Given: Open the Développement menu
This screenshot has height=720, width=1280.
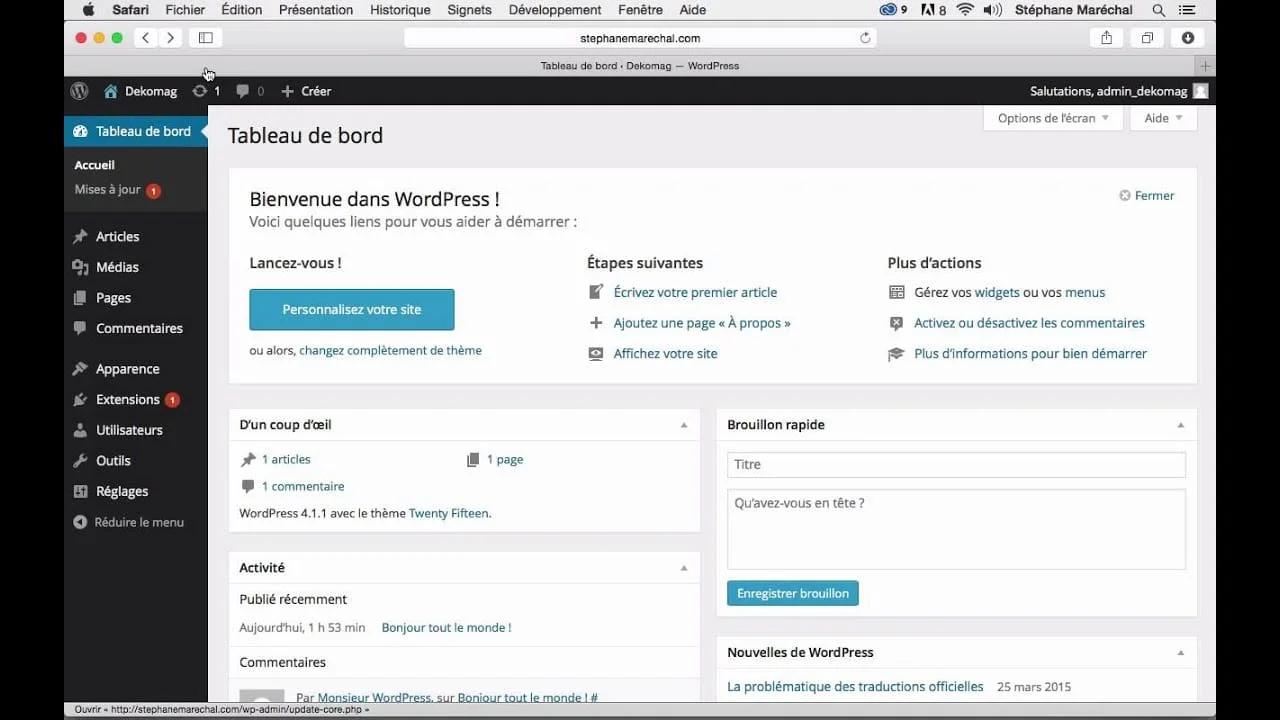Looking at the screenshot, I should (x=555, y=10).
